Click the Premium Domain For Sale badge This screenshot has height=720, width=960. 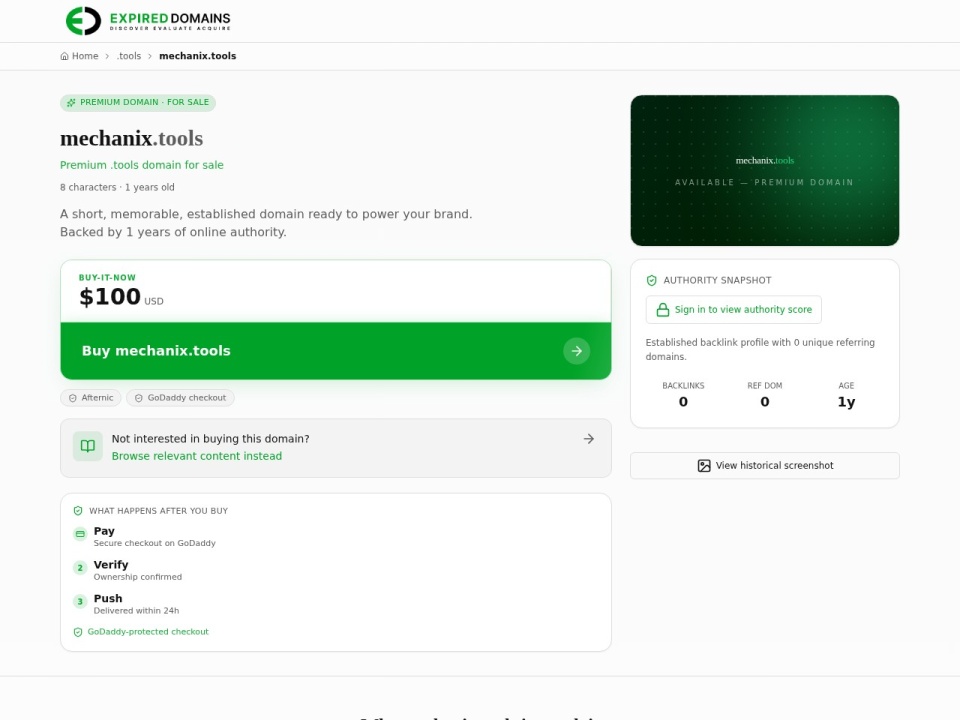pyautogui.click(x=138, y=102)
